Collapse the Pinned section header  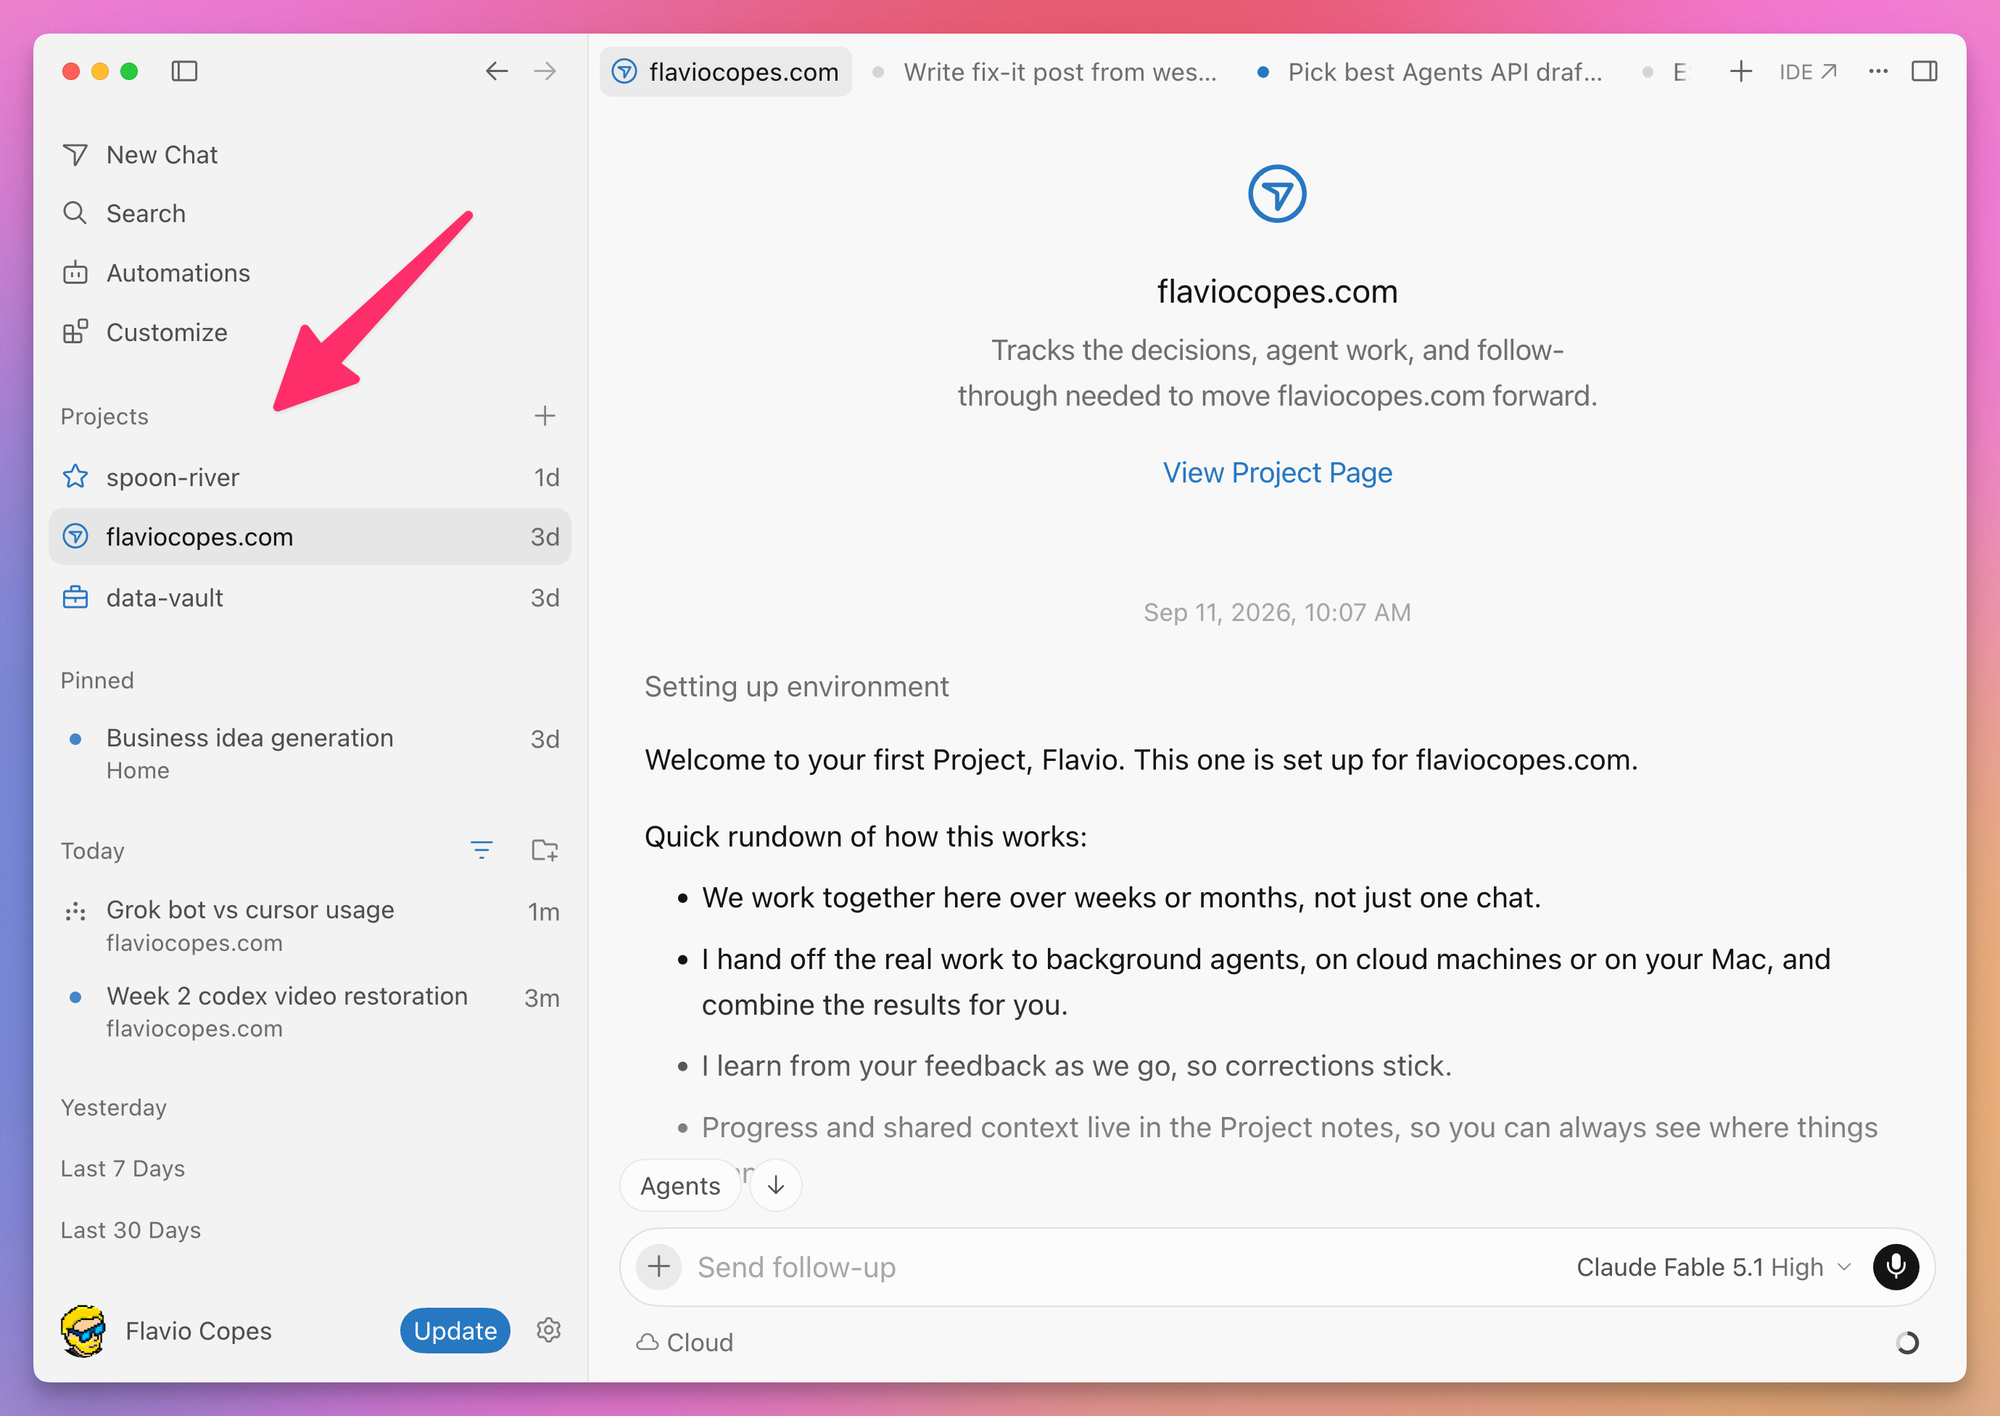[97, 681]
